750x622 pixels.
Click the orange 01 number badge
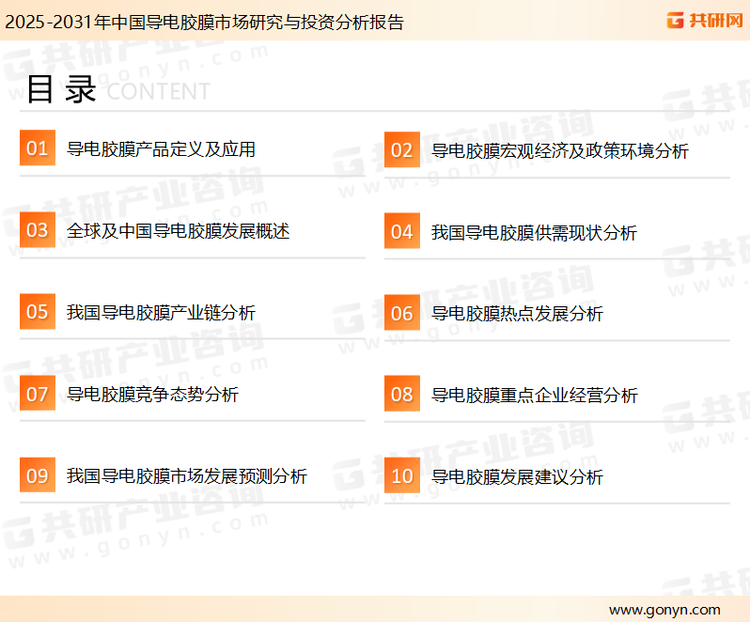pyautogui.click(x=37, y=148)
